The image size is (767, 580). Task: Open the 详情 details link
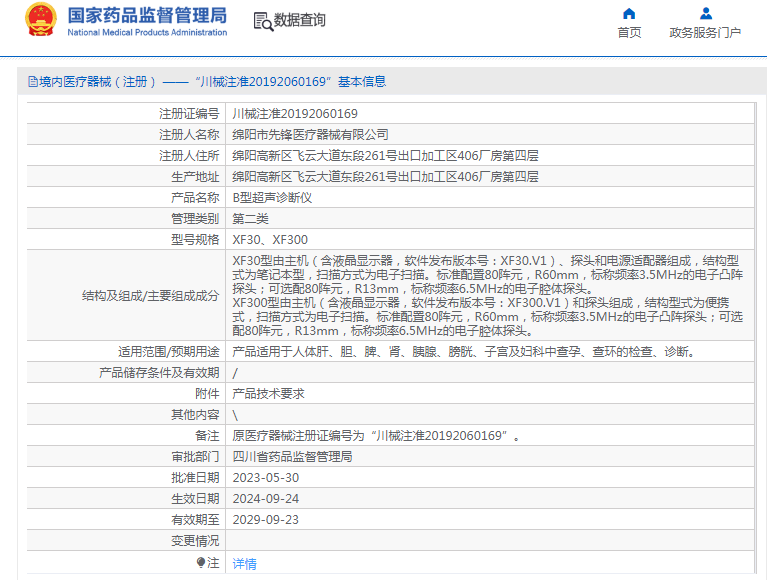[244, 563]
